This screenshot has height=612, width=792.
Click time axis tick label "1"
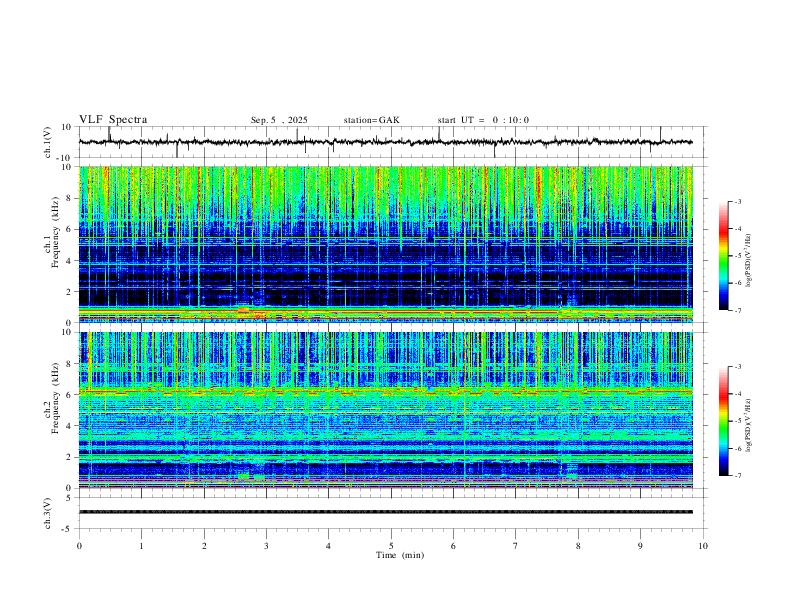141,546
